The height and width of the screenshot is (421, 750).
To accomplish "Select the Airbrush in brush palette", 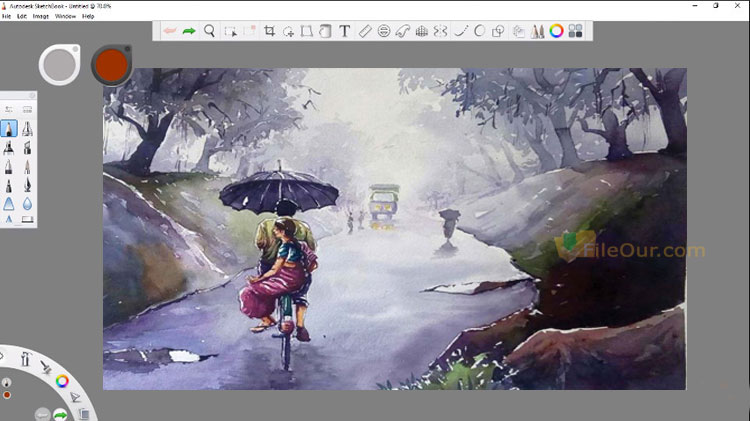I will tap(27, 128).
